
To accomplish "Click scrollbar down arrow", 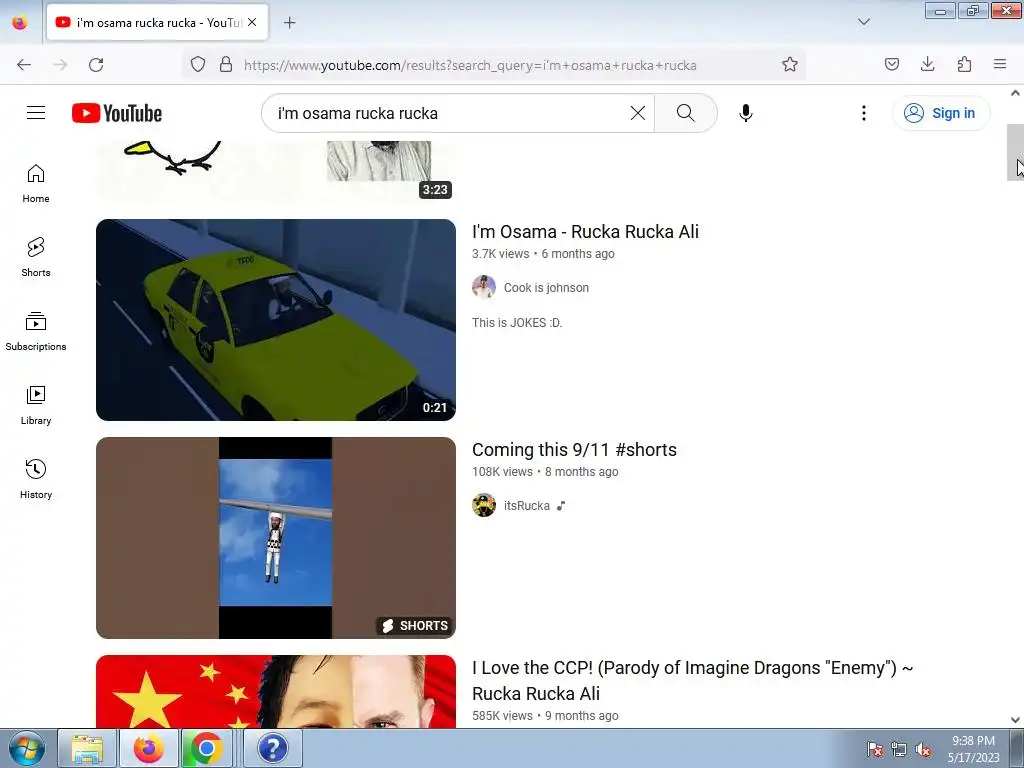I will pyautogui.click(x=1015, y=720).
